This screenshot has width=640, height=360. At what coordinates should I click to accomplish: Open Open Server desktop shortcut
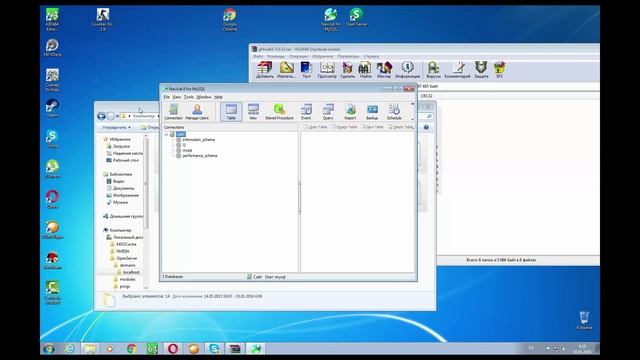point(356,17)
